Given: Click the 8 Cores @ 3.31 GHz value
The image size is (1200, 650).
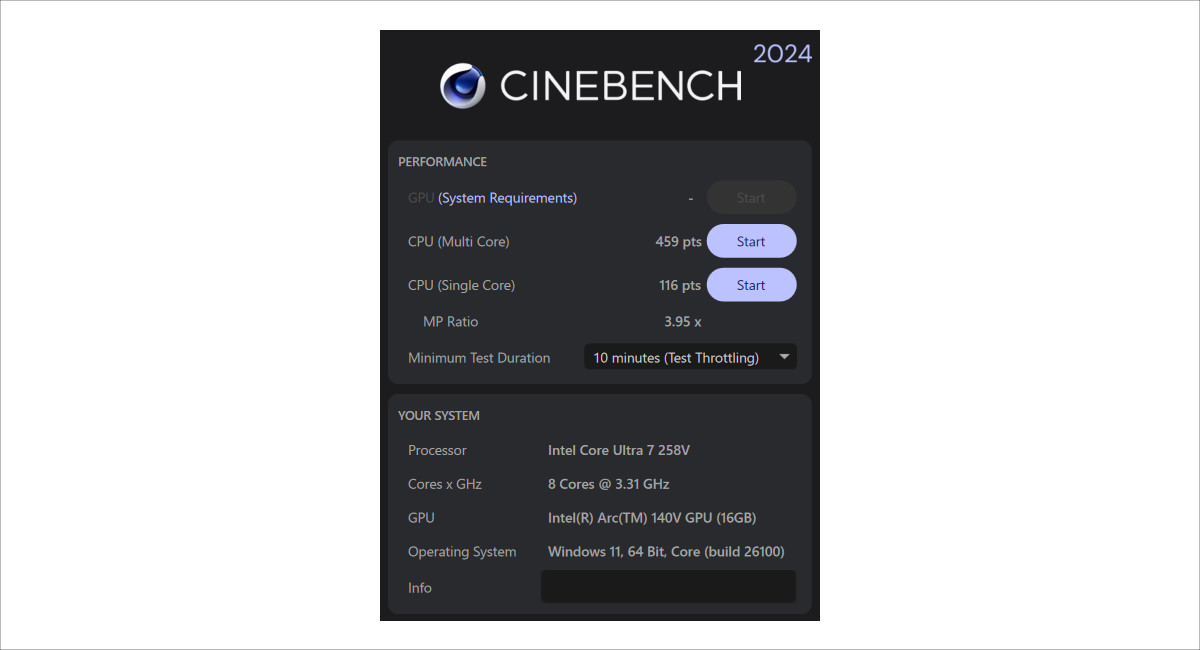Looking at the screenshot, I should click(x=609, y=484).
